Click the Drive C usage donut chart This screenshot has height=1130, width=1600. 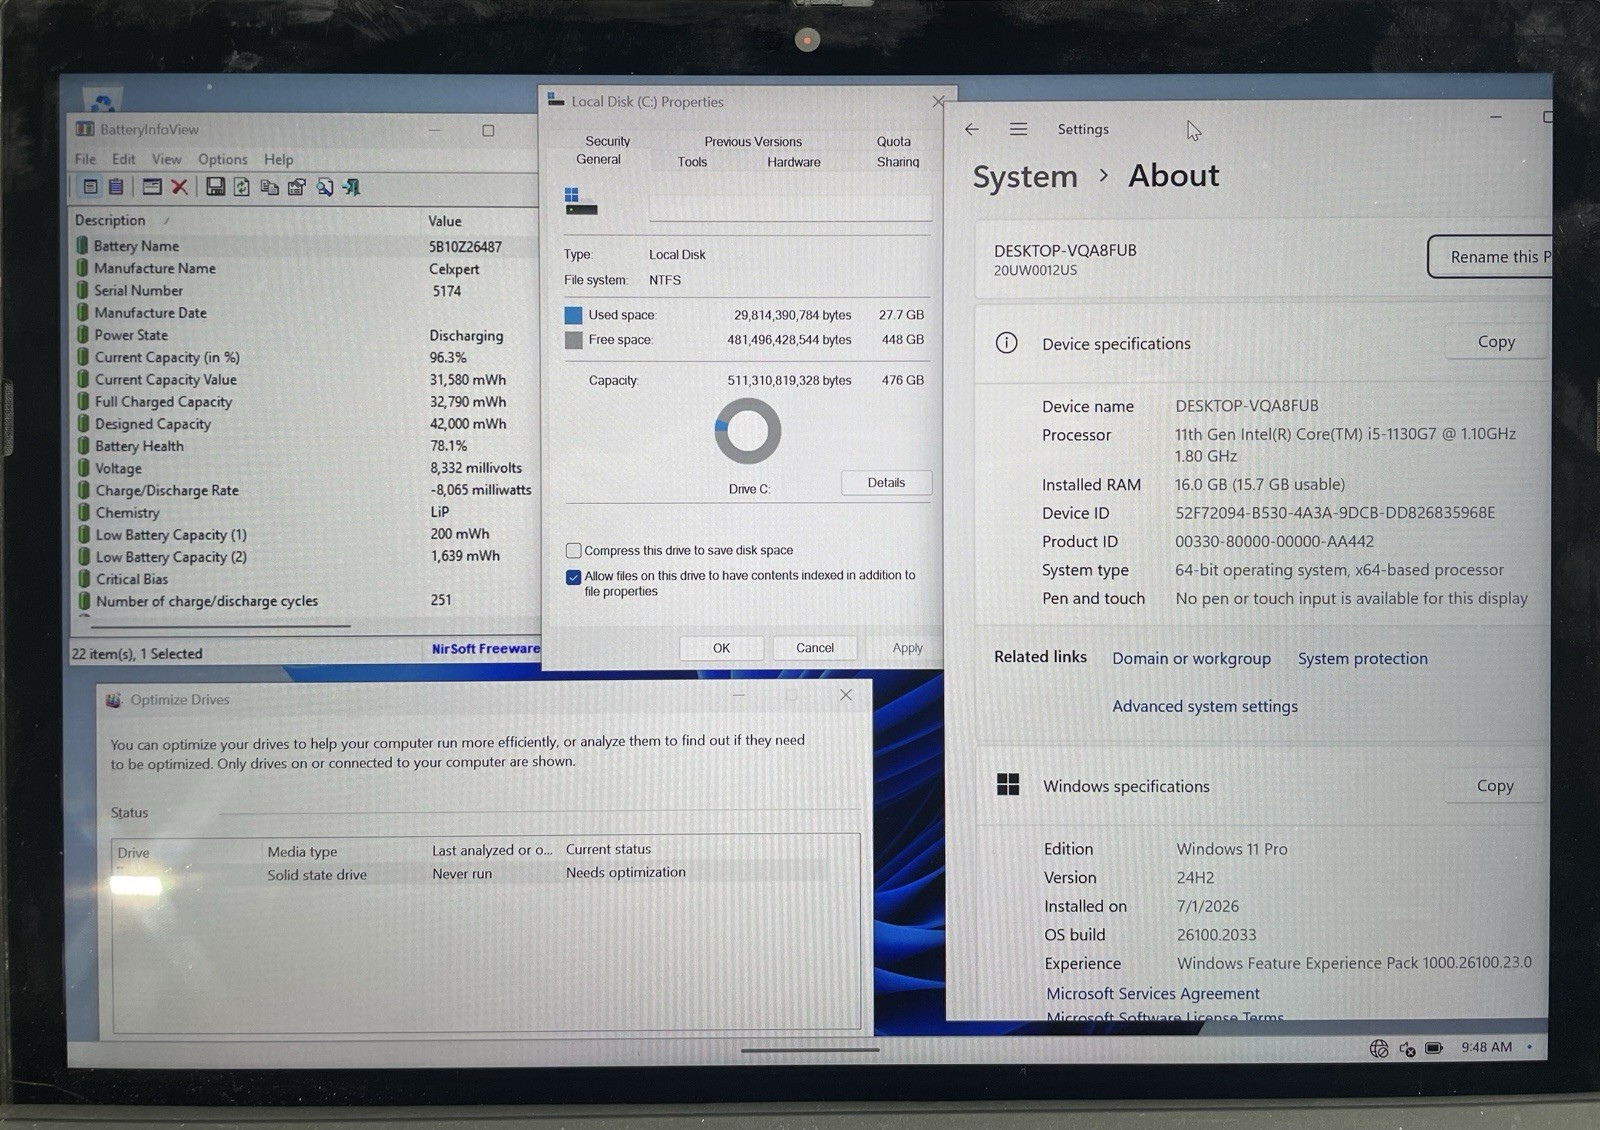748,431
